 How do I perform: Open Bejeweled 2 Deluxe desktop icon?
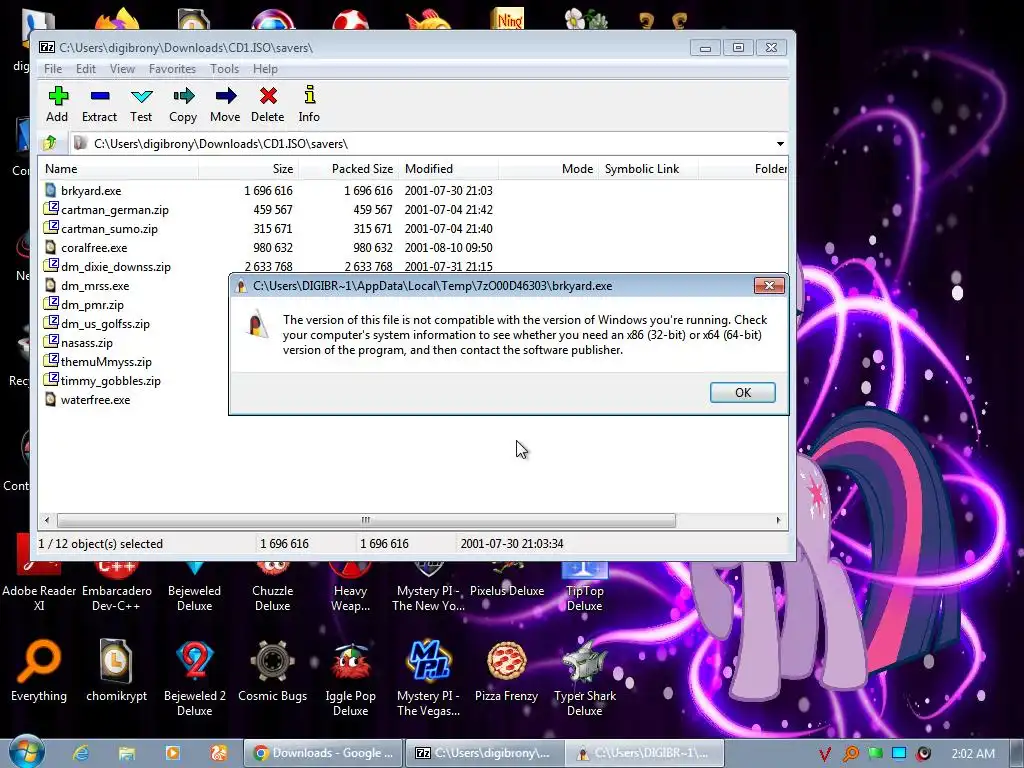click(195, 678)
